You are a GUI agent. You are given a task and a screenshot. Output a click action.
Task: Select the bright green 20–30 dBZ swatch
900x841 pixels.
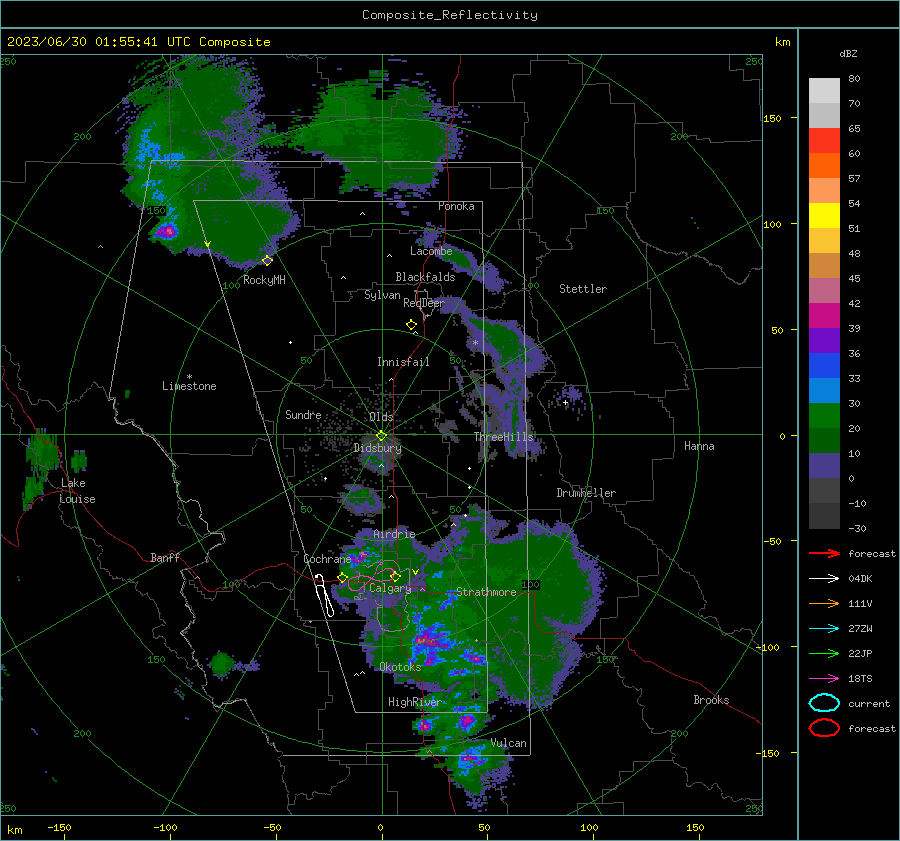tap(824, 416)
